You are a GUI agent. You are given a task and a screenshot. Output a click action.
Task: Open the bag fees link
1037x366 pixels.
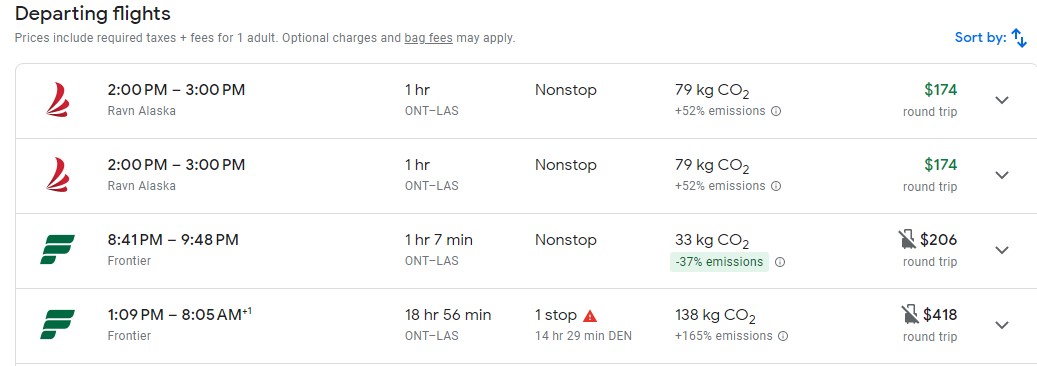click(429, 38)
